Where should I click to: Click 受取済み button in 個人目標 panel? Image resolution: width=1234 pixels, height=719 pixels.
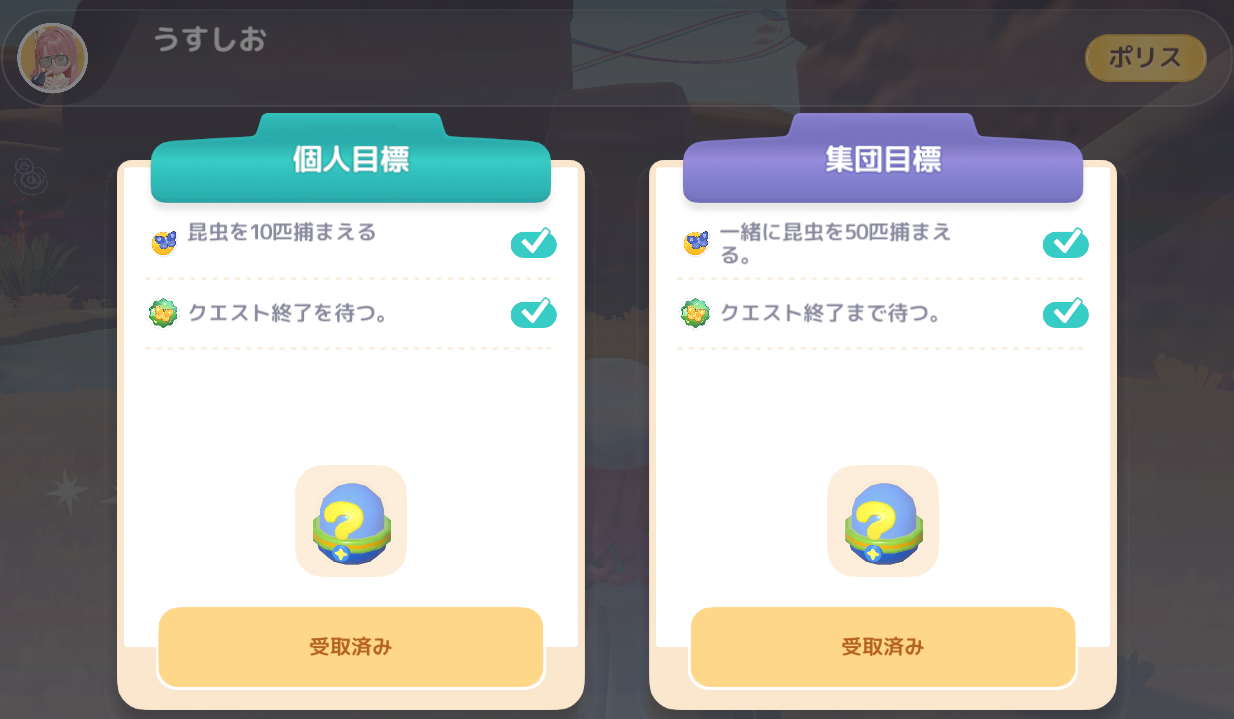pyautogui.click(x=351, y=647)
